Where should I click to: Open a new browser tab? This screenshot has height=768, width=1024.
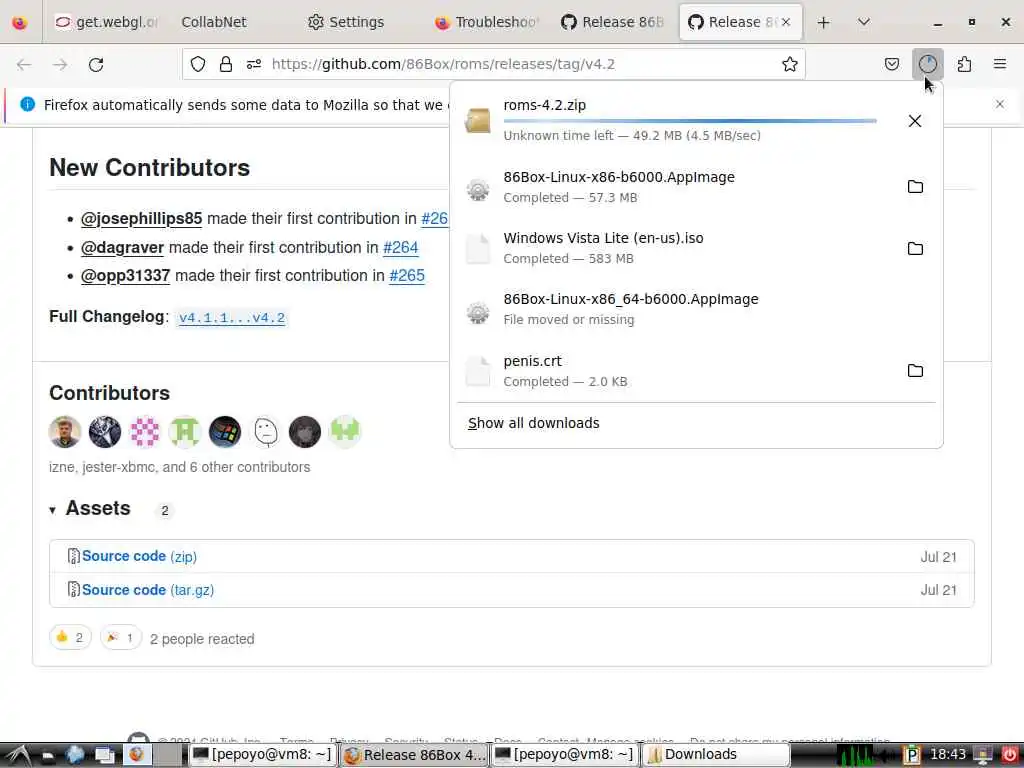point(824,22)
